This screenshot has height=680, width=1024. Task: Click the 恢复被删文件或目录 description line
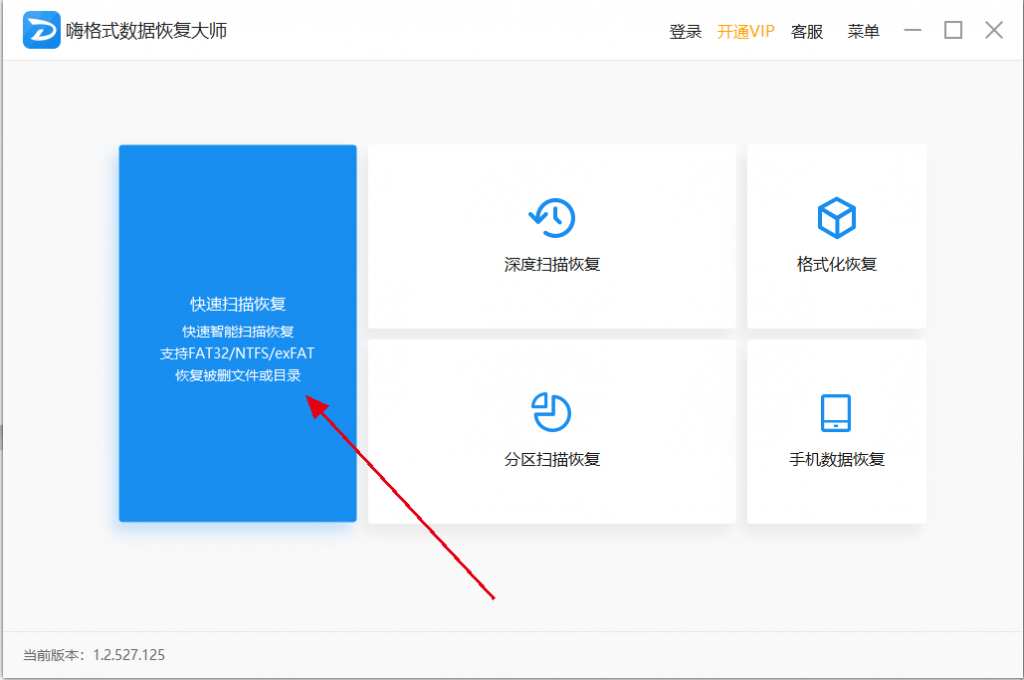click(238, 376)
